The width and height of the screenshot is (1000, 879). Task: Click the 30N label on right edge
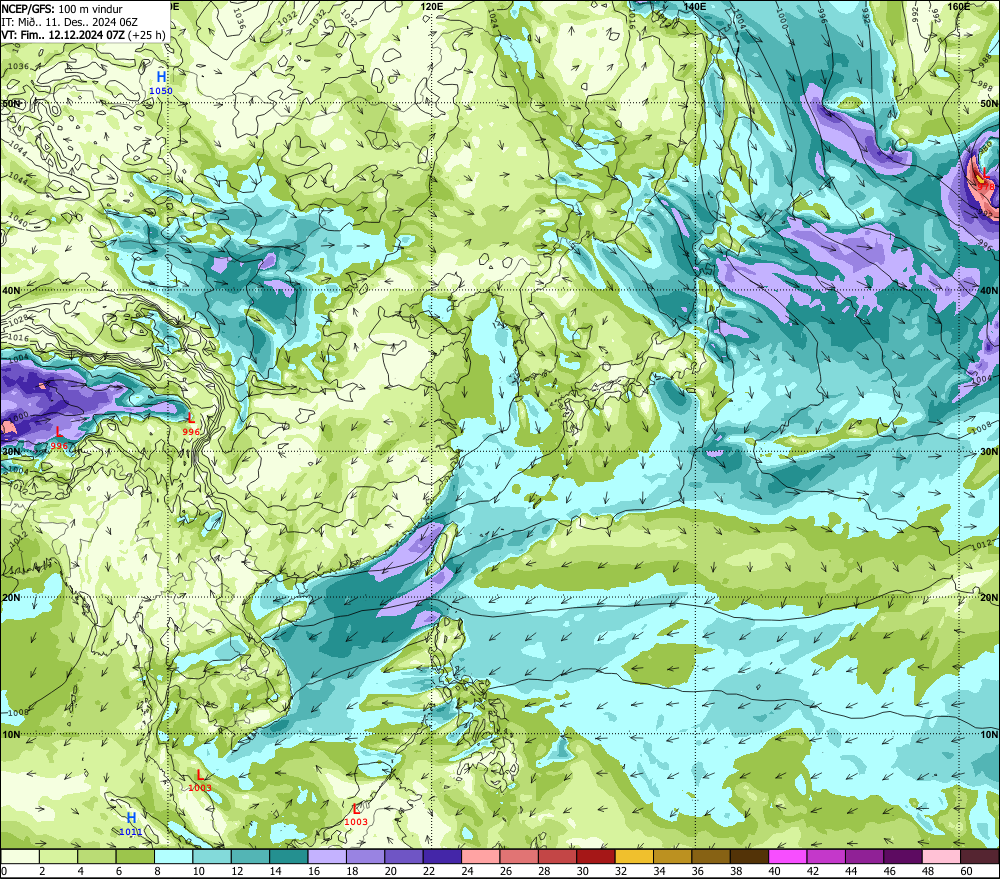click(989, 452)
